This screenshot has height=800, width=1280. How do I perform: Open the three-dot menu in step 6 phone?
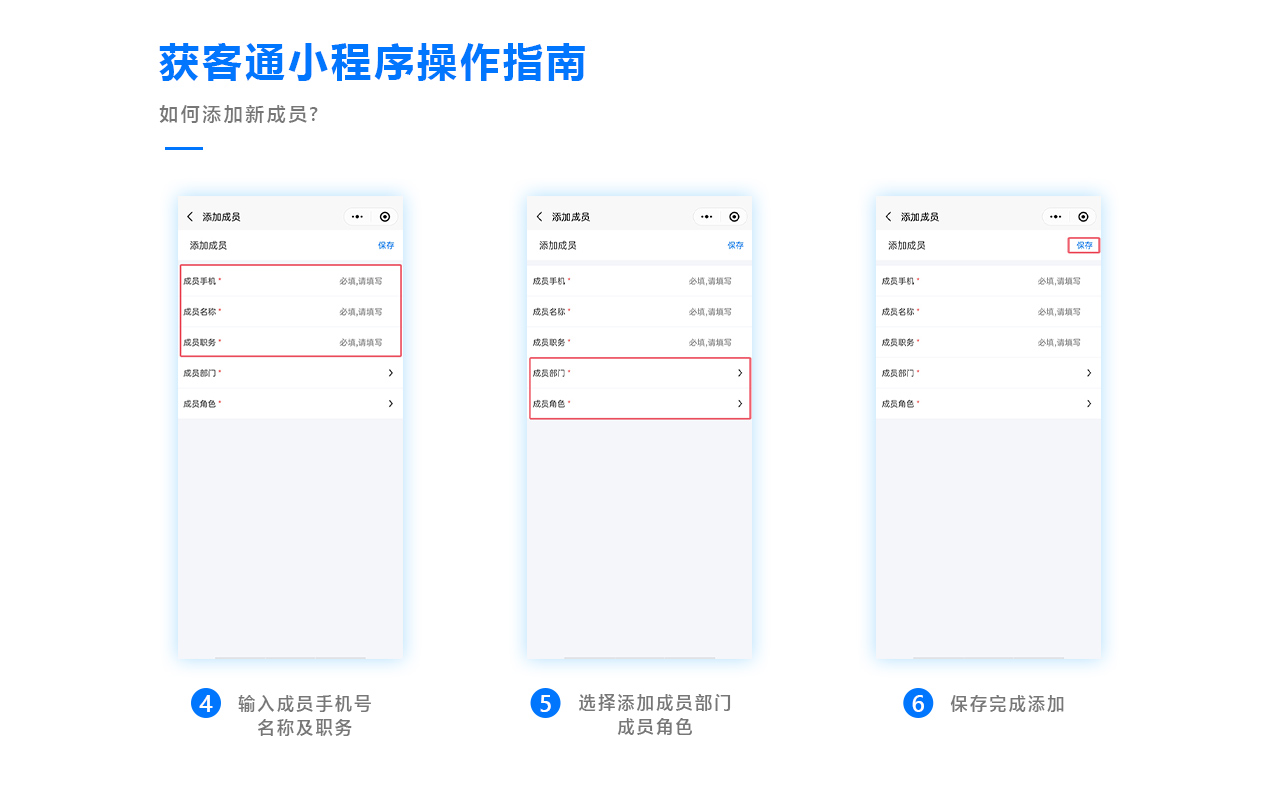click(1055, 217)
